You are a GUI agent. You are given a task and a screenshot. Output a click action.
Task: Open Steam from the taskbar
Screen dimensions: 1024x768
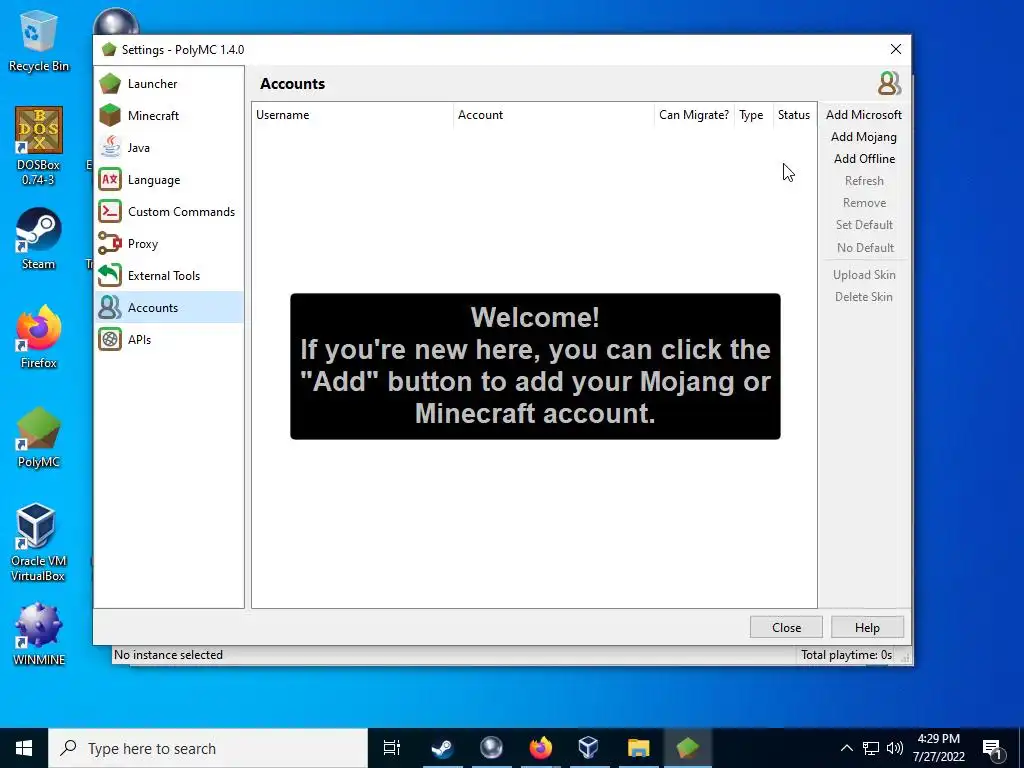(442, 748)
